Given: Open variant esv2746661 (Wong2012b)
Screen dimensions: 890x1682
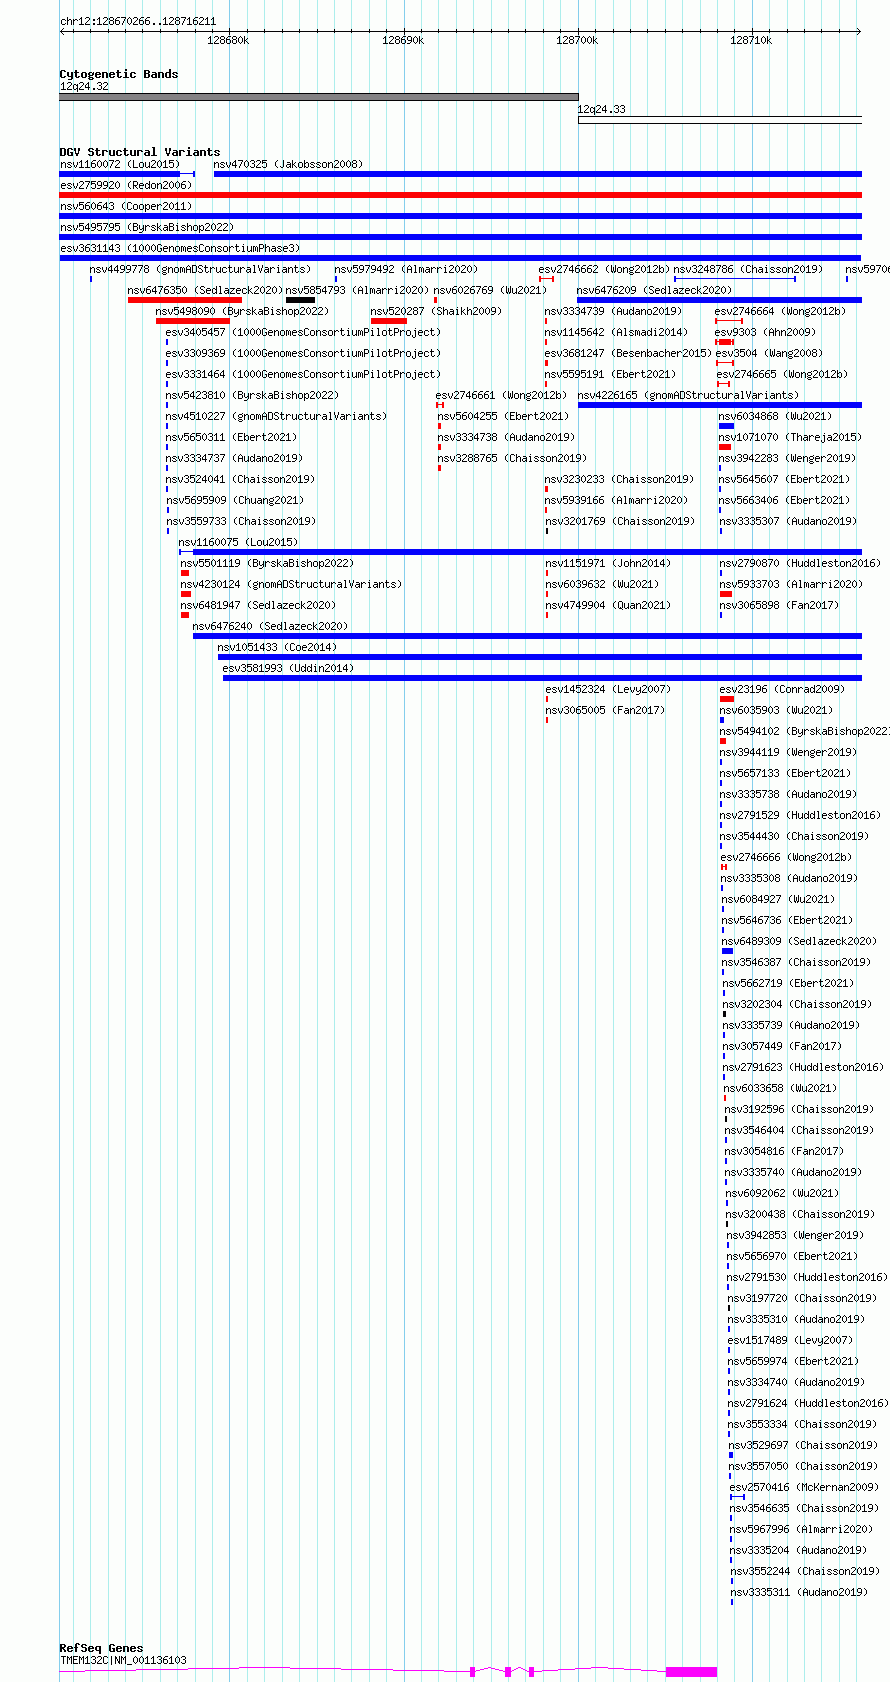Looking at the screenshot, I should click(501, 395).
